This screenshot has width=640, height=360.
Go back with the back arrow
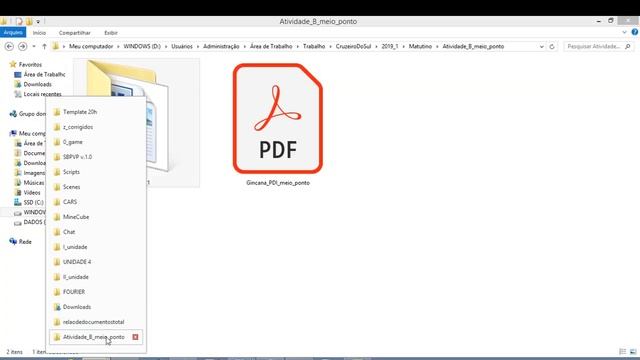[9, 47]
